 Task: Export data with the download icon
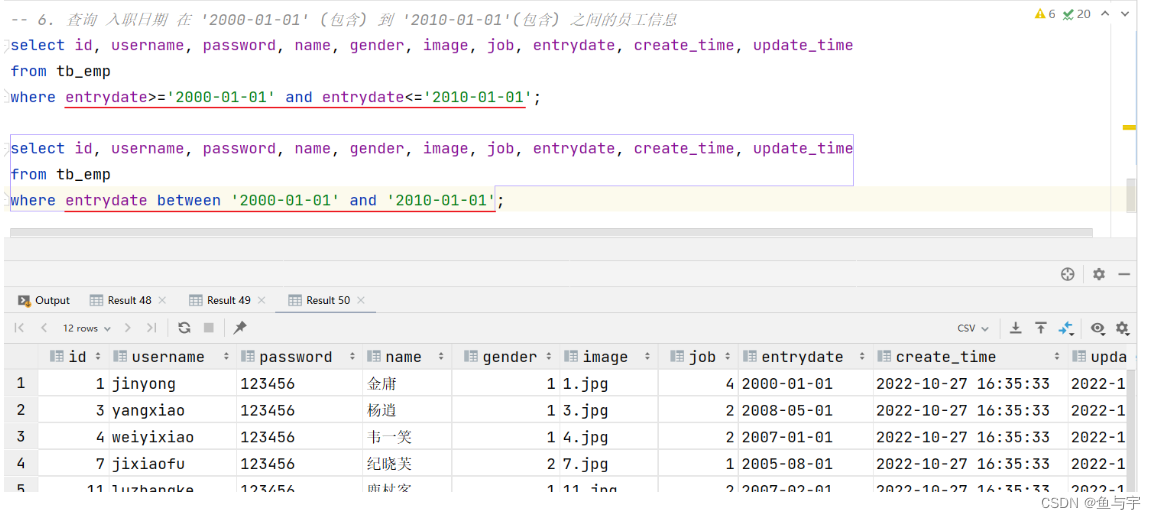1015,328
